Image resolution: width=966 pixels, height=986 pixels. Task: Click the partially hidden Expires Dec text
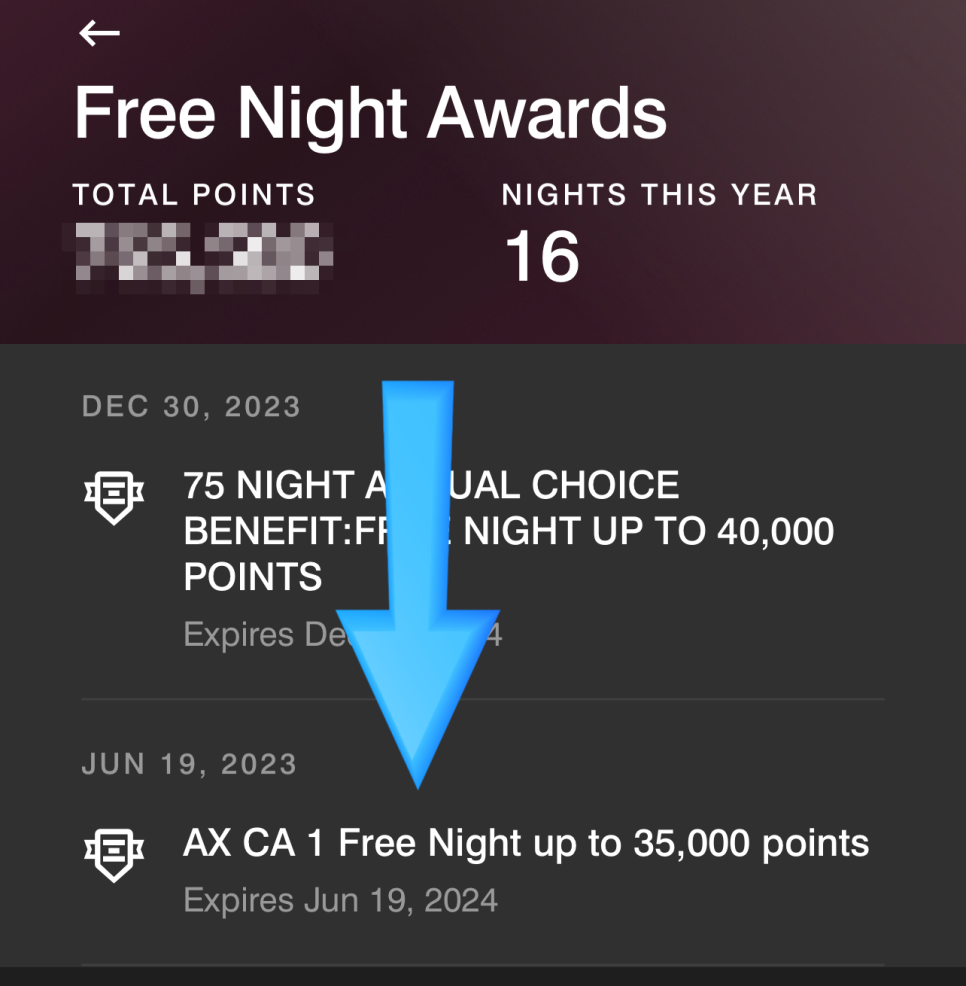pyautogui.click(x=267, y=634)
